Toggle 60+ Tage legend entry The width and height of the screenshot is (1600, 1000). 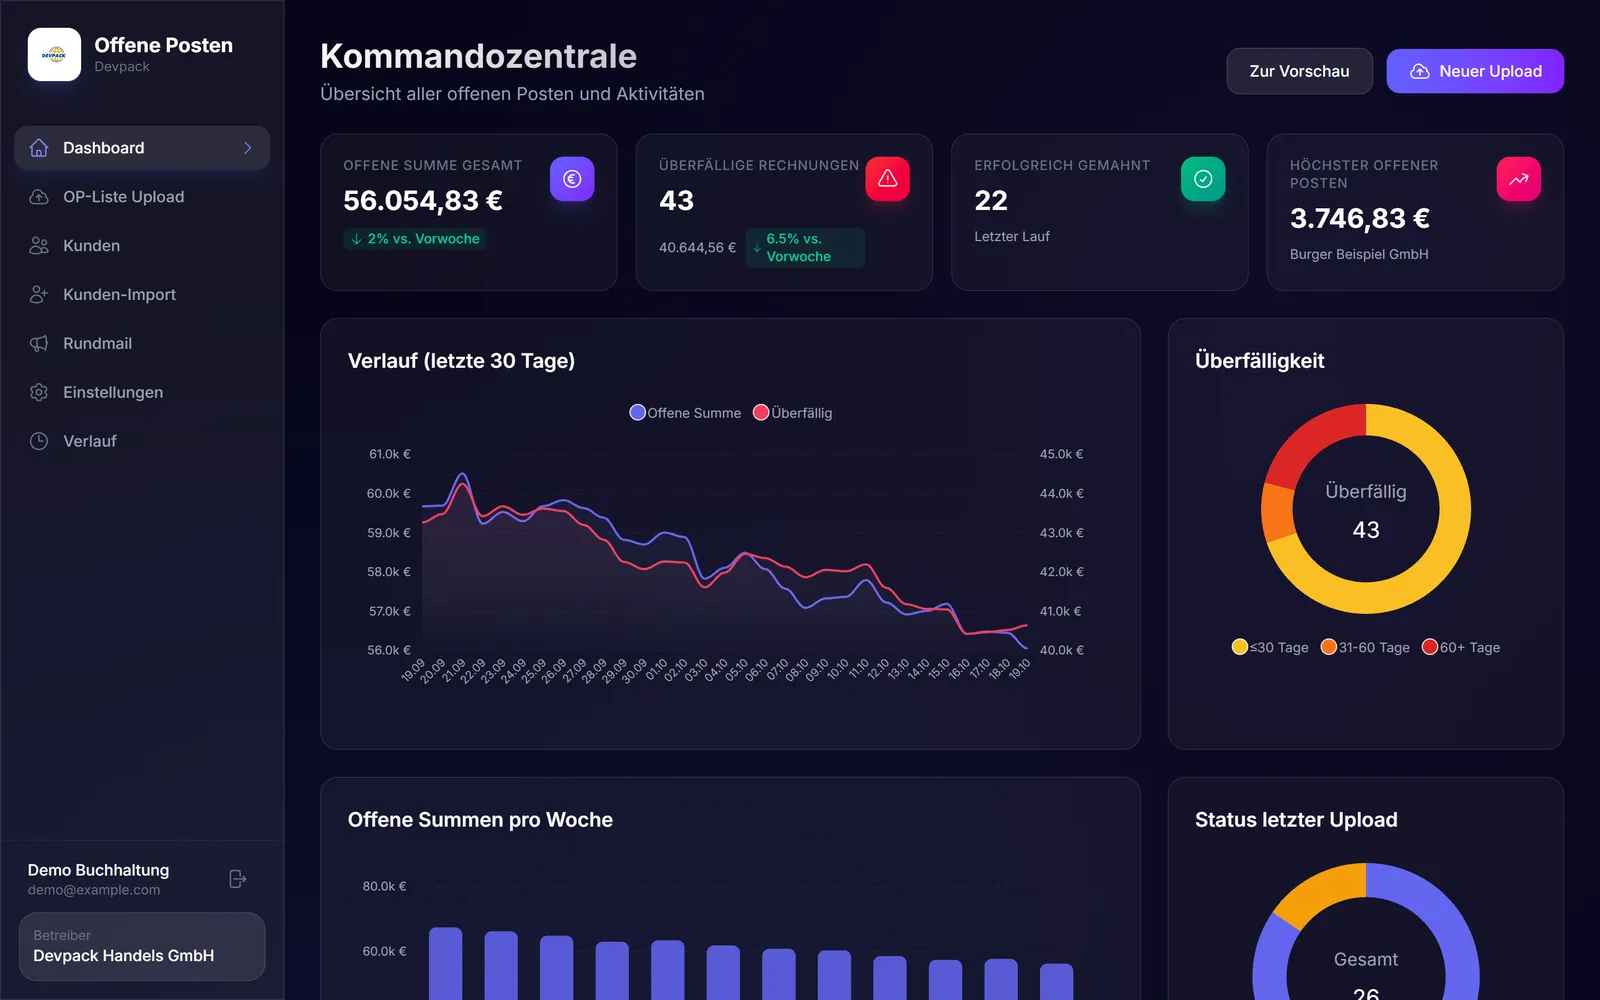(1460, 647)
